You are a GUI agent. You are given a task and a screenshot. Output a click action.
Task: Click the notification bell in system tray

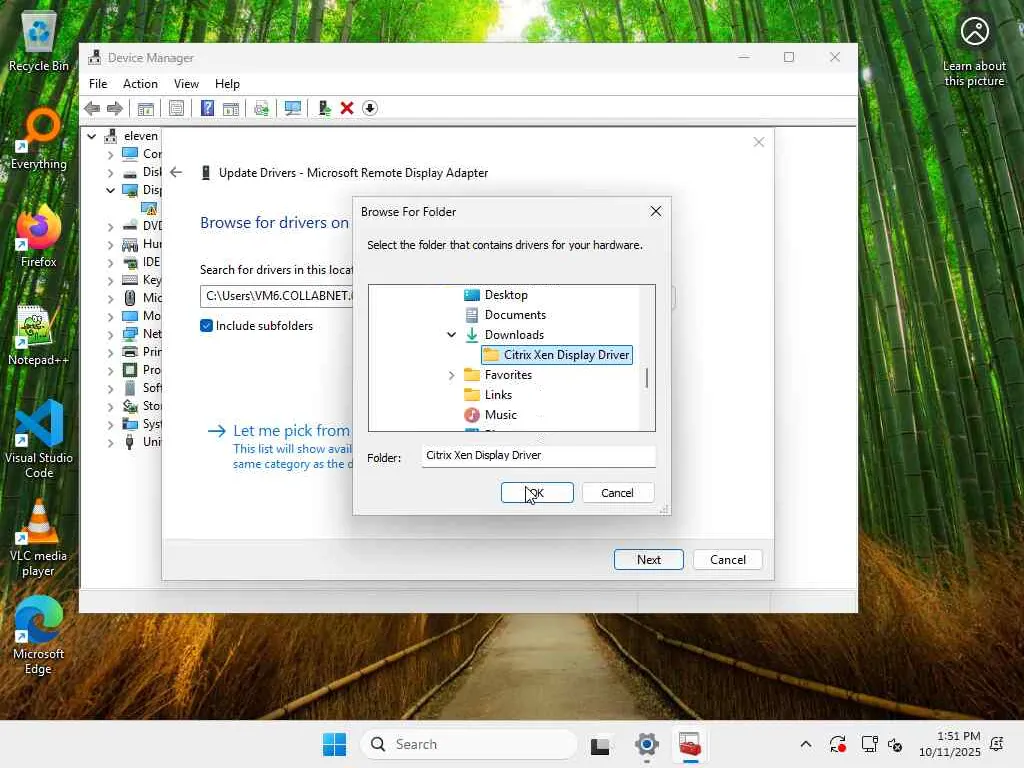tap(997, 744)
